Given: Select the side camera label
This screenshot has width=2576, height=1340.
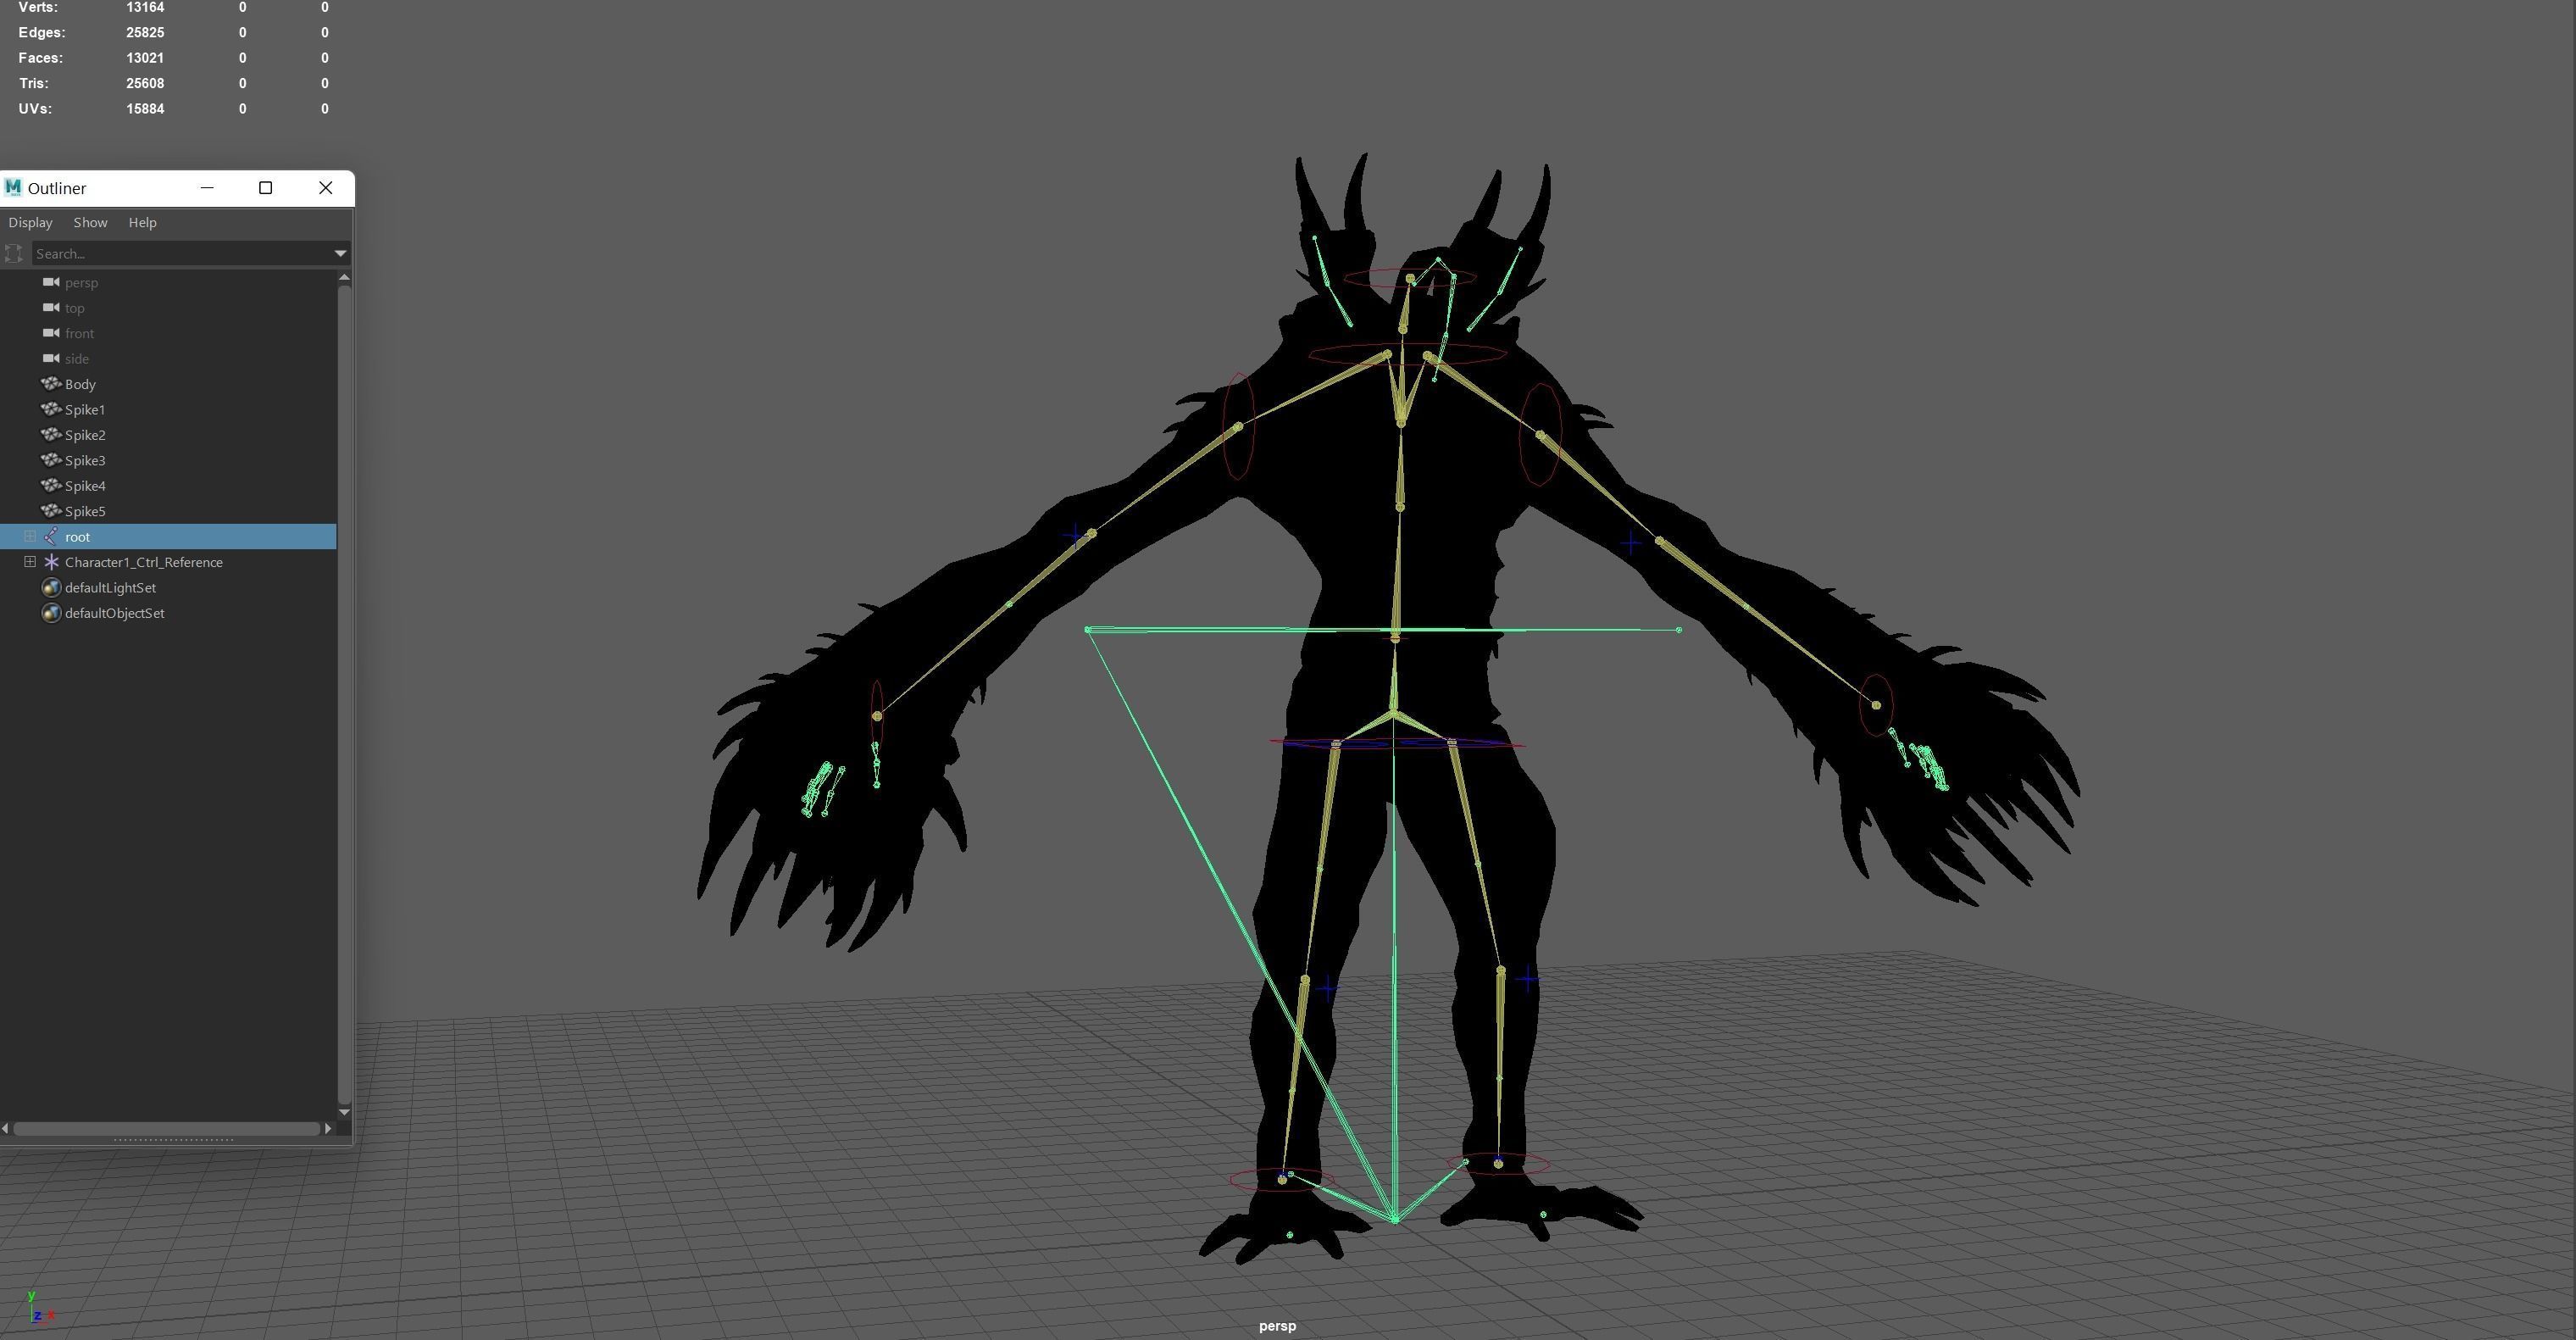Looking at the screenshot, I should pos(77,359).
